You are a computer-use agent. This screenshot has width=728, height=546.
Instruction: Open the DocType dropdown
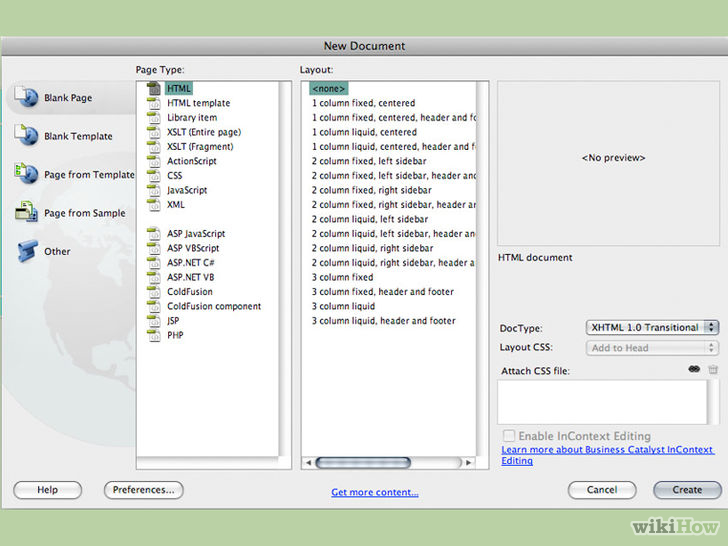pos(651,327)
